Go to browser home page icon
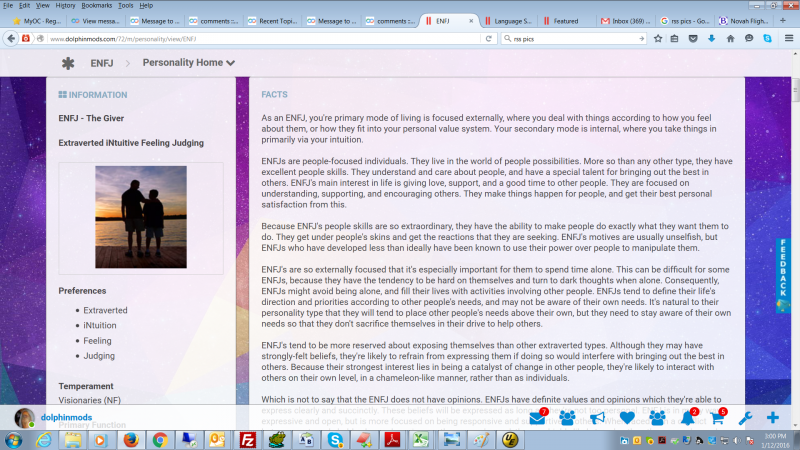The width and height of the screenshot is (800, 450). [x=730, y=38]
